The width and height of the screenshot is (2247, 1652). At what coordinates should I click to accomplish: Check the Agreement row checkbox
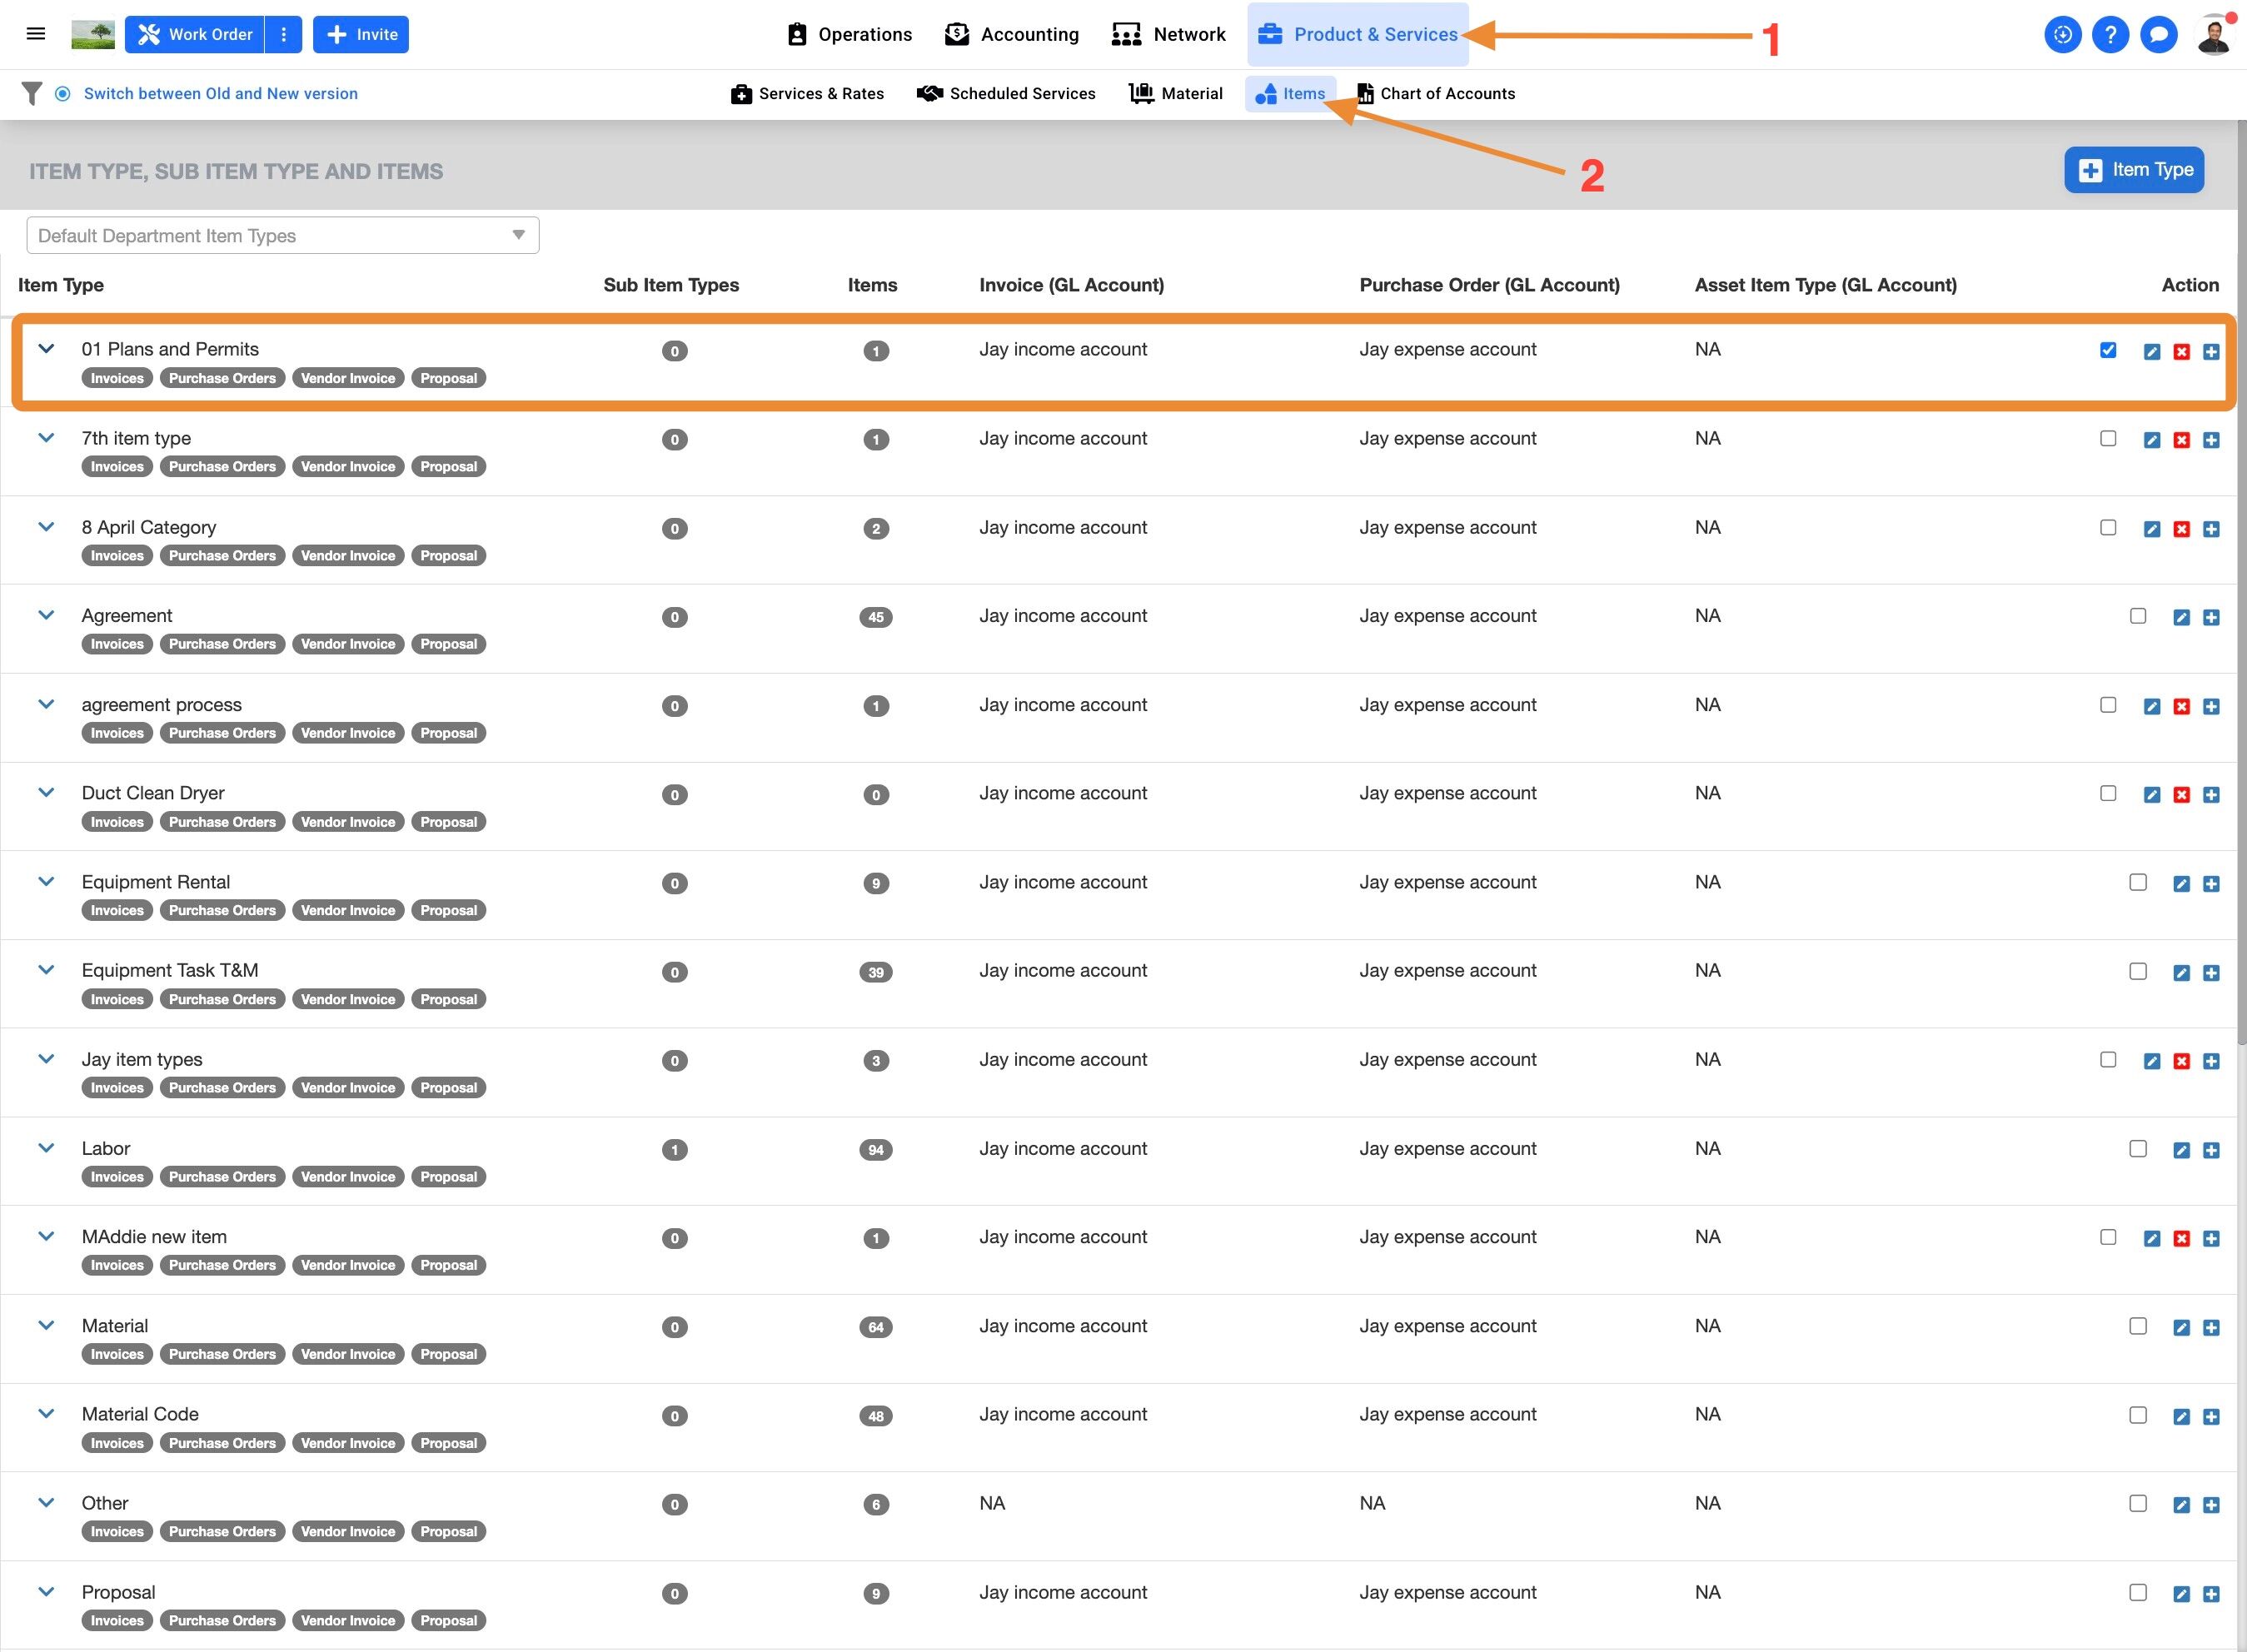tap(2138, 616)
